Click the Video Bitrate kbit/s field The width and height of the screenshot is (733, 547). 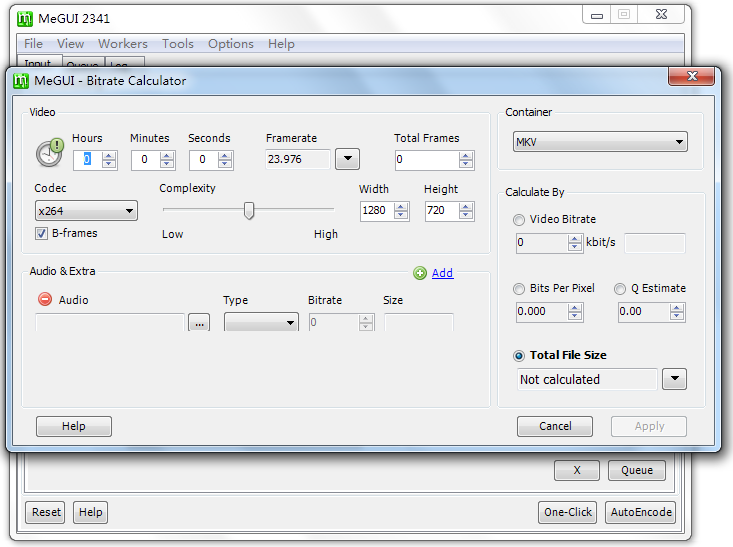[542, 243]
